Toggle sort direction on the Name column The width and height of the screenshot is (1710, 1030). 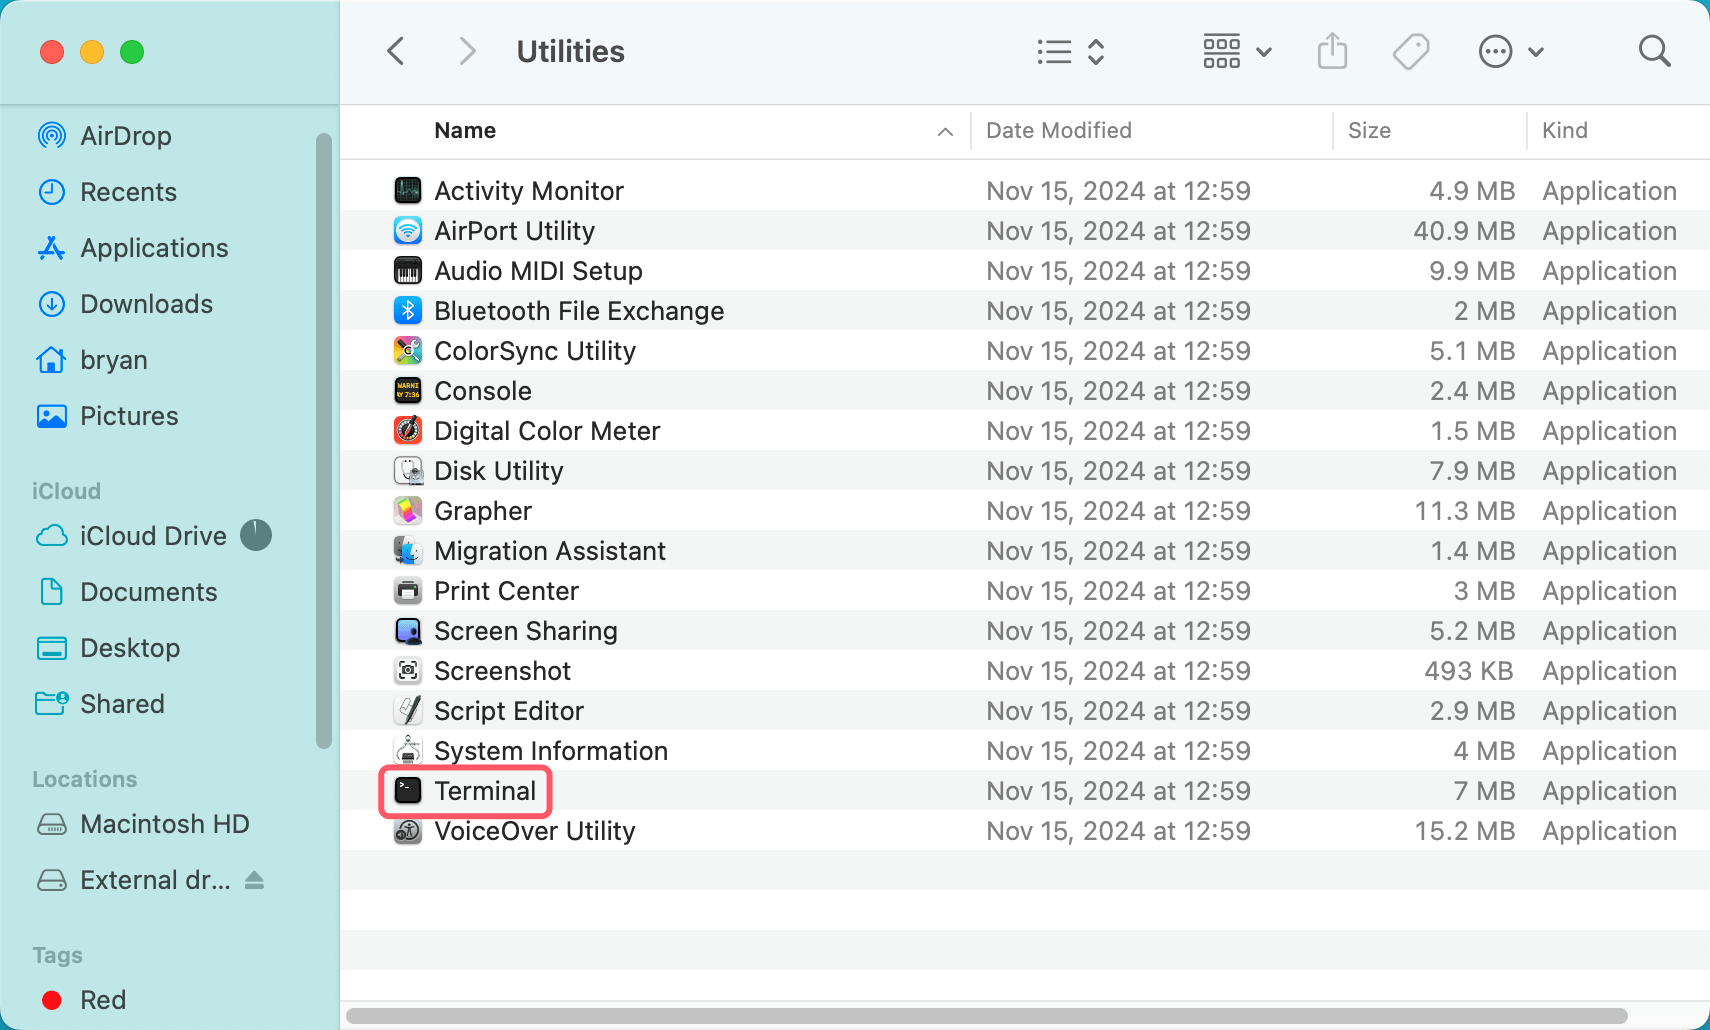(x=943, y=131)
